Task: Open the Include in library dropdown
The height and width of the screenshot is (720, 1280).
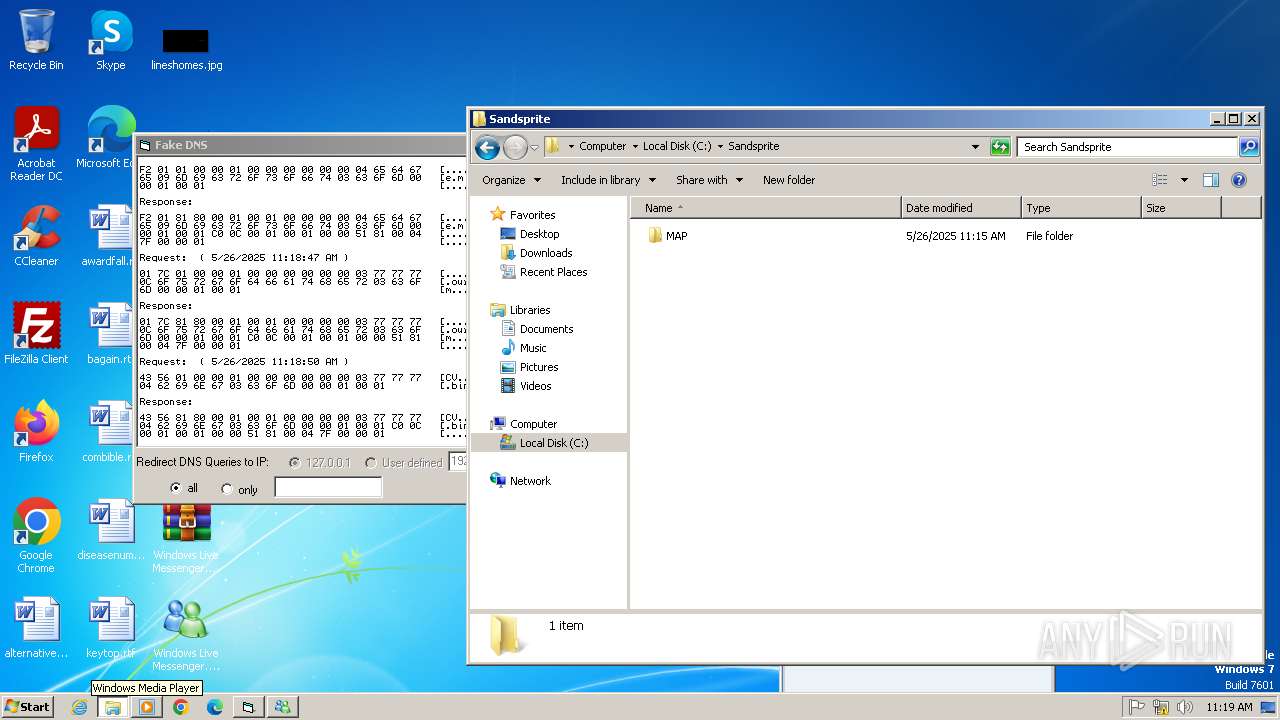Action: tap(608, 180)
